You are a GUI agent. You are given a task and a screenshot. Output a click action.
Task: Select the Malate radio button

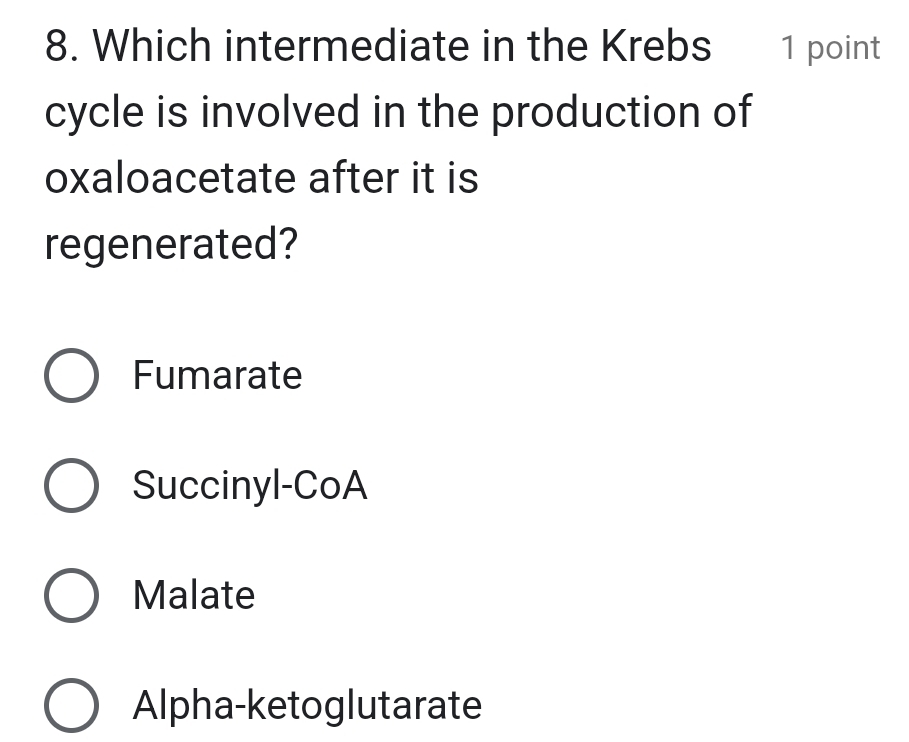pyautogui.click(x=71, y=596)
